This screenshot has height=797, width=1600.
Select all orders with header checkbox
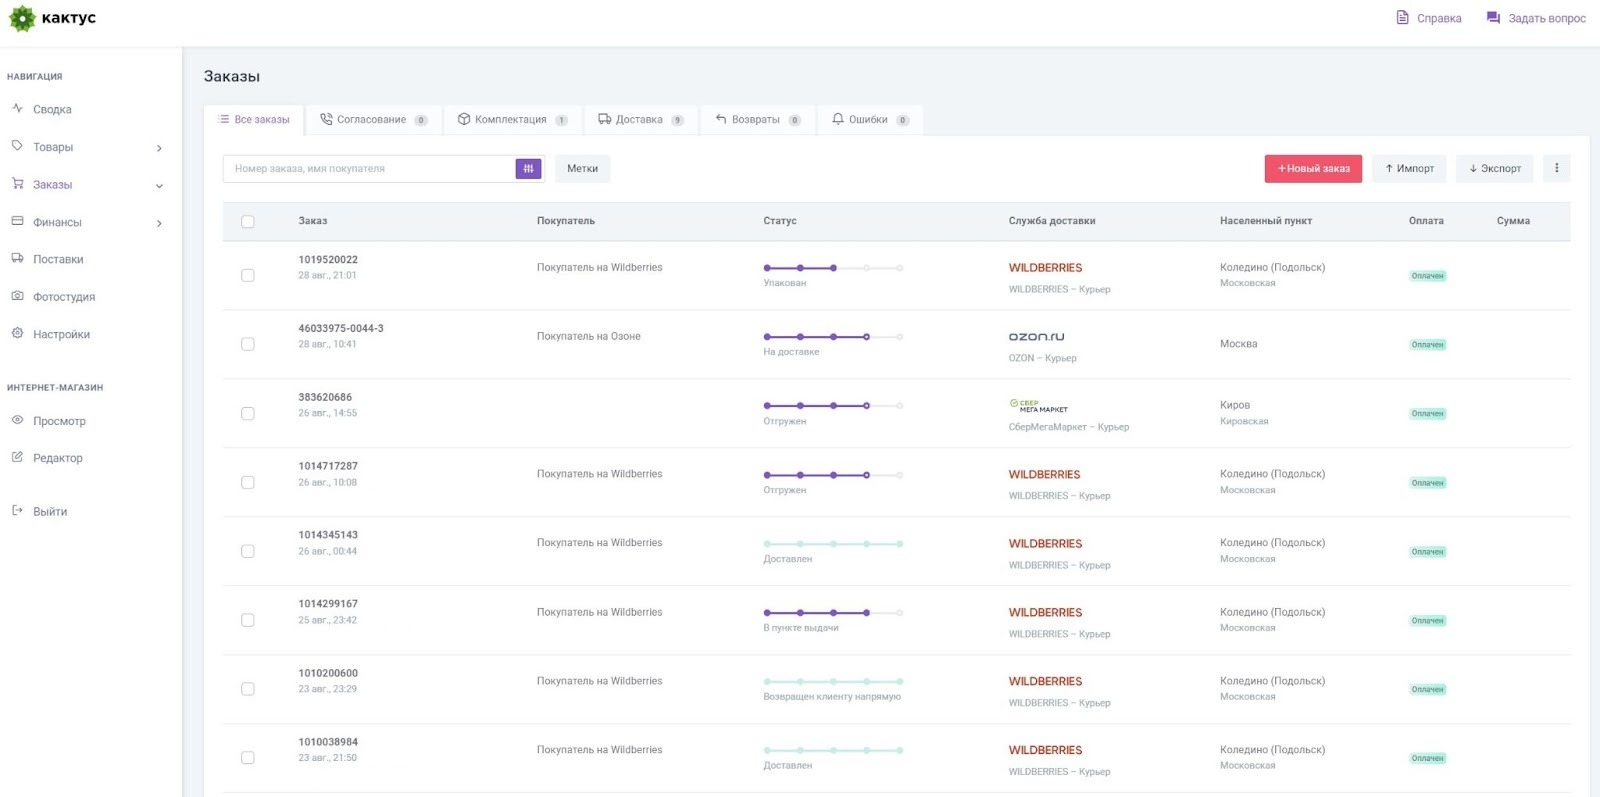pyautogui.click(x=248, y=222)
